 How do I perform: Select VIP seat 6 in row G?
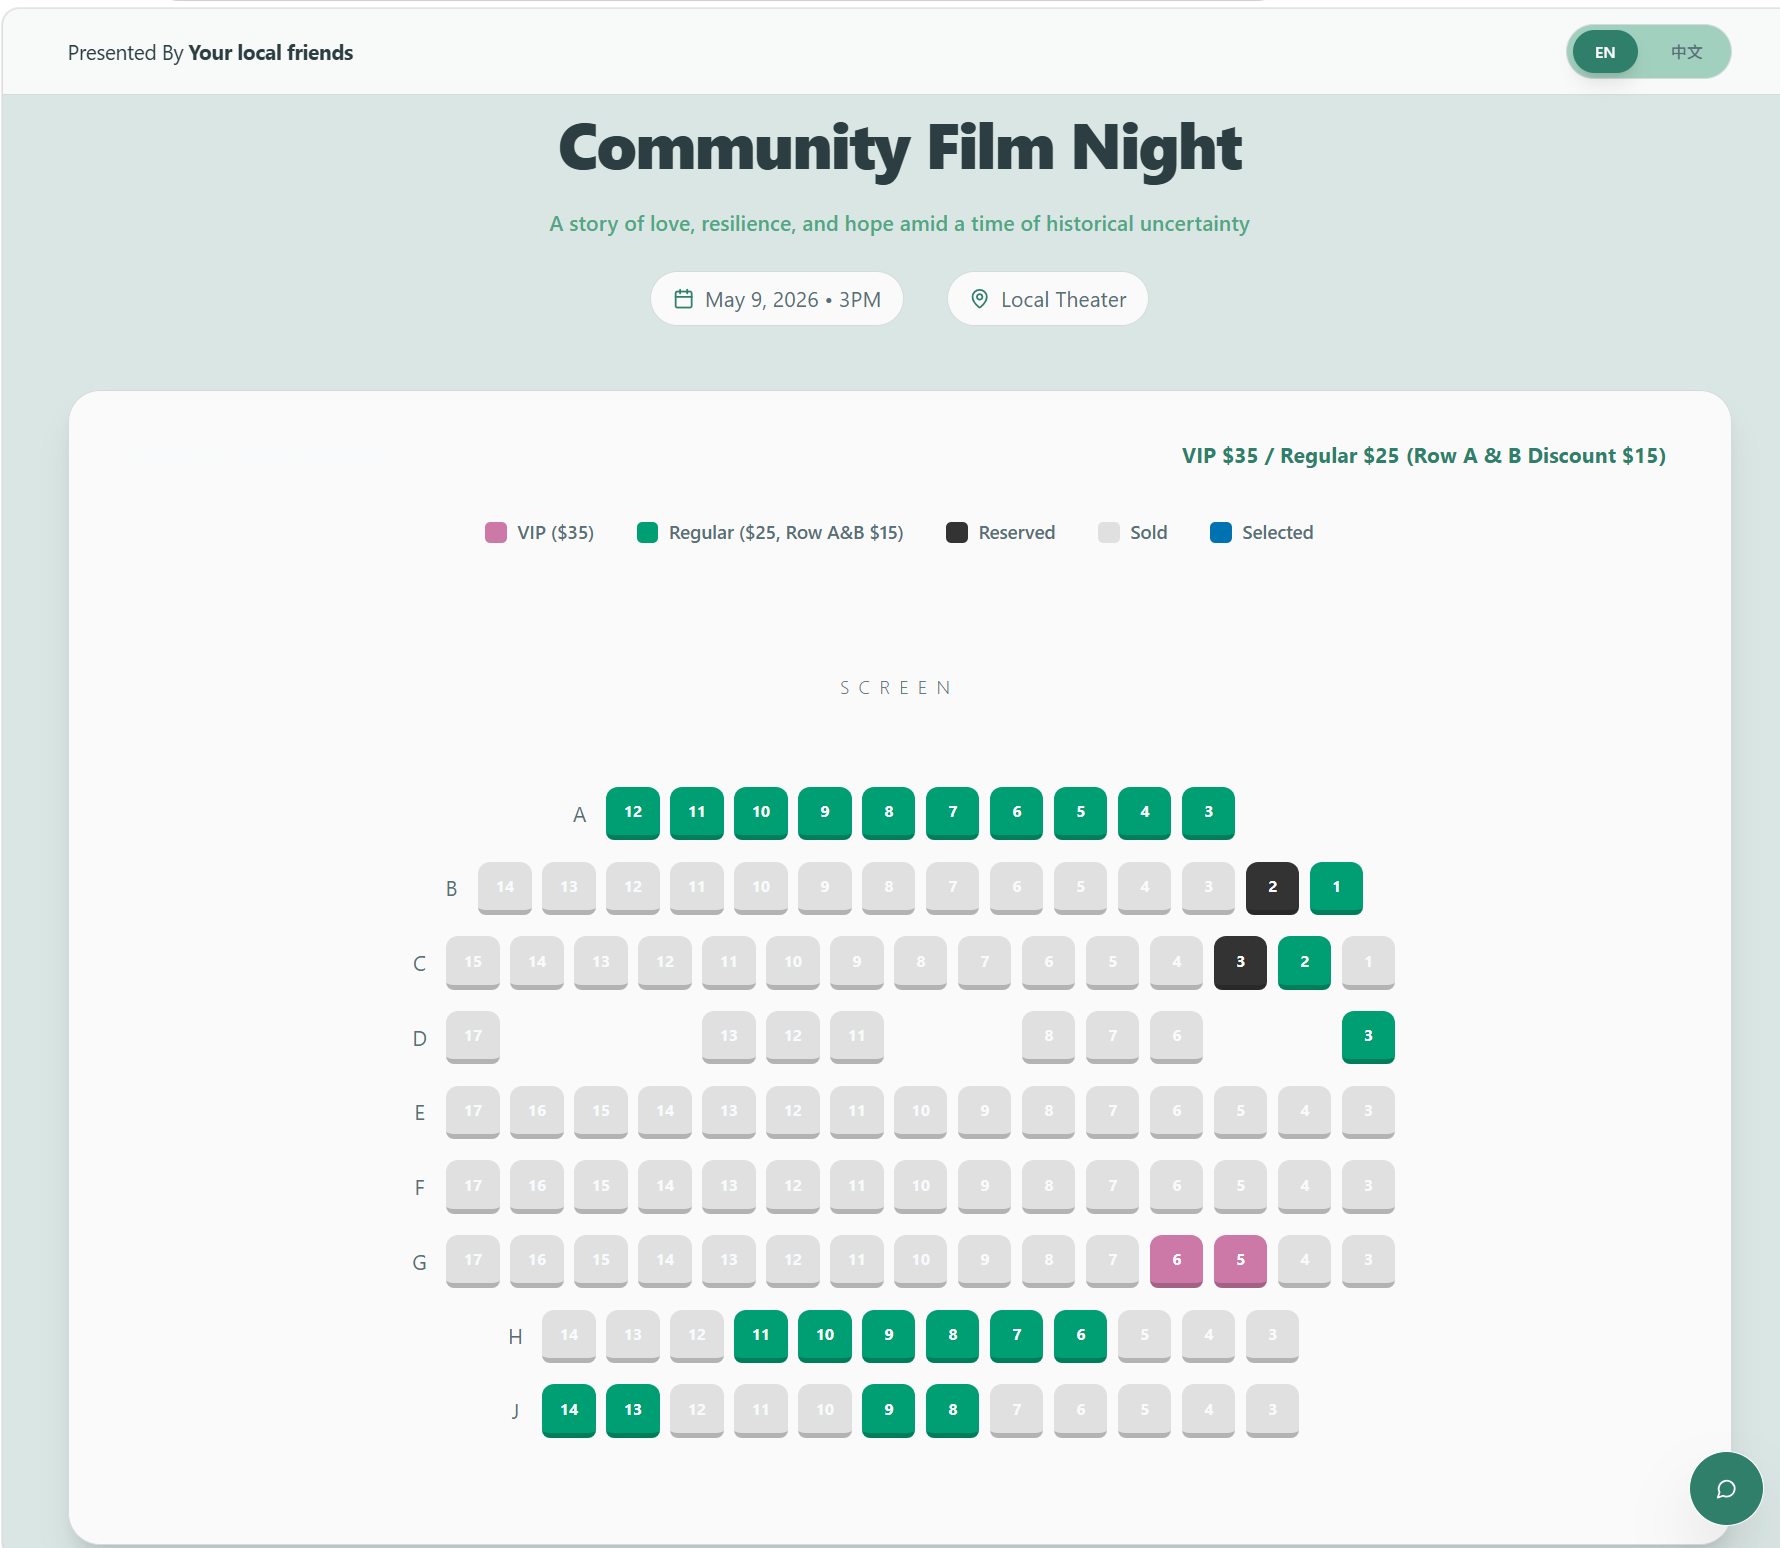(1177, 1261)
